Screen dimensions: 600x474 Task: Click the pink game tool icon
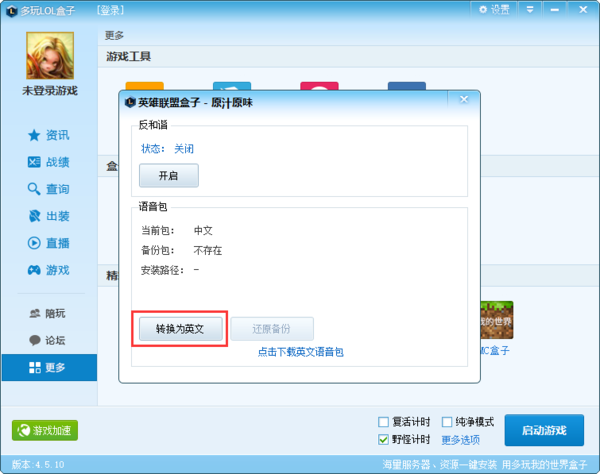coord(320,86)
